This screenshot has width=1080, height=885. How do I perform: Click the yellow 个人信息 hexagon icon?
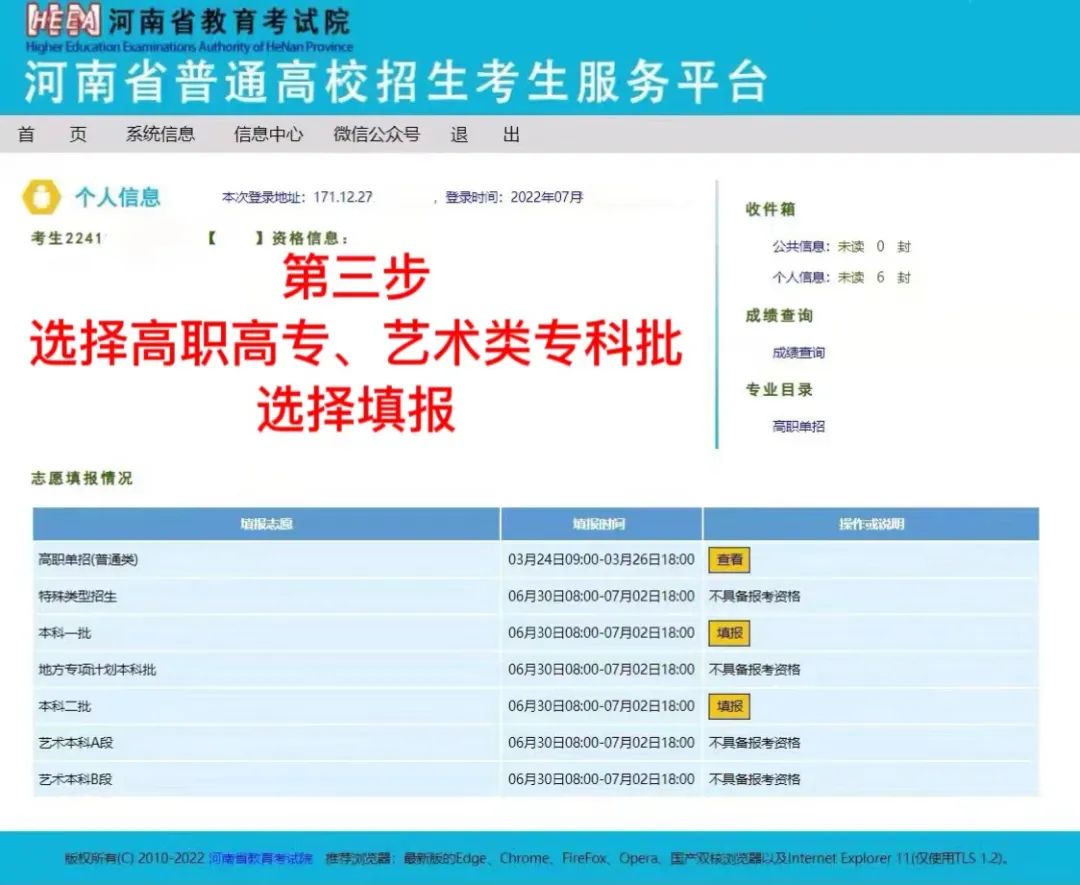click(x=41, y=197)
